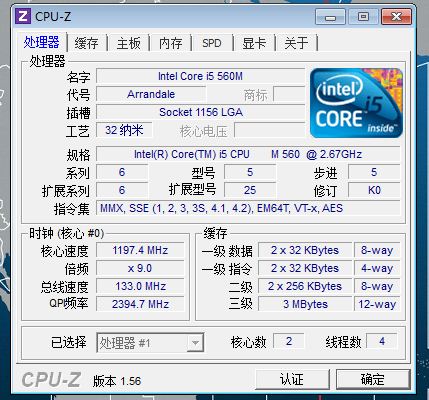The height and width of the screenshot is (400, 429).
Task: Go to the SPD tab
Action: [212, 43]
